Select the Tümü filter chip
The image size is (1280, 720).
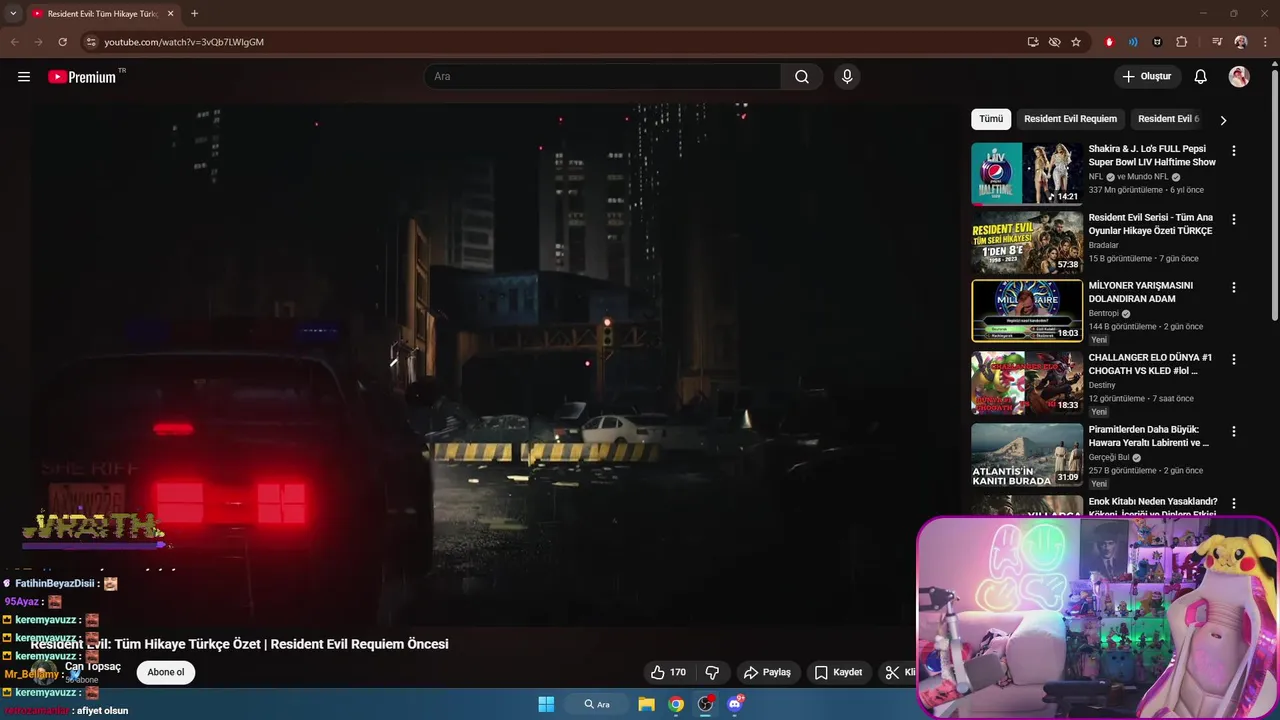click(x=991, y=119)
